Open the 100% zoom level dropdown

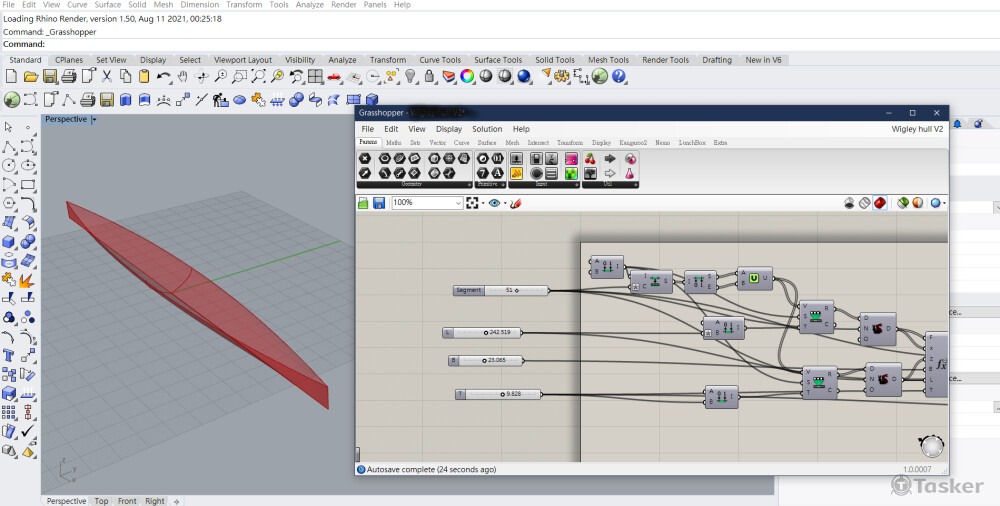pyautogui.click(x=458, y=203)
